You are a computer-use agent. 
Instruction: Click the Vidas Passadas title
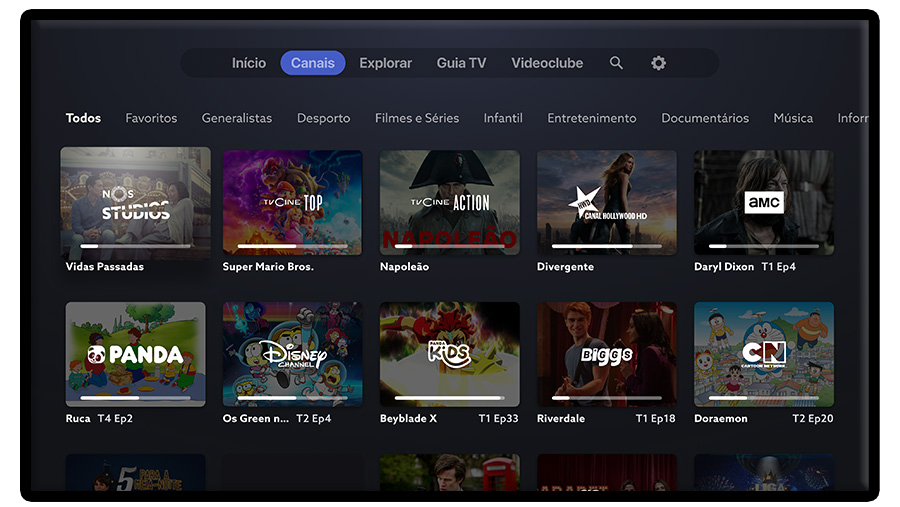(104, 266)
